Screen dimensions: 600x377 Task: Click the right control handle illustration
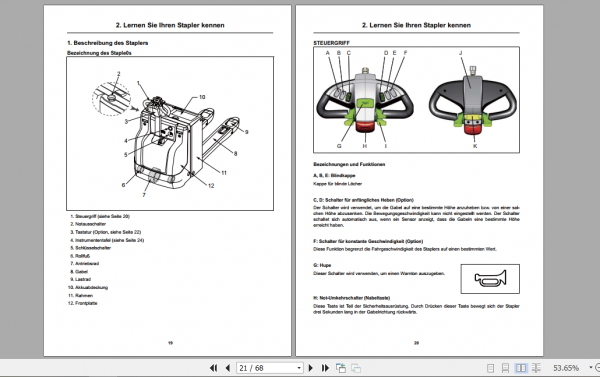point(473,101)
